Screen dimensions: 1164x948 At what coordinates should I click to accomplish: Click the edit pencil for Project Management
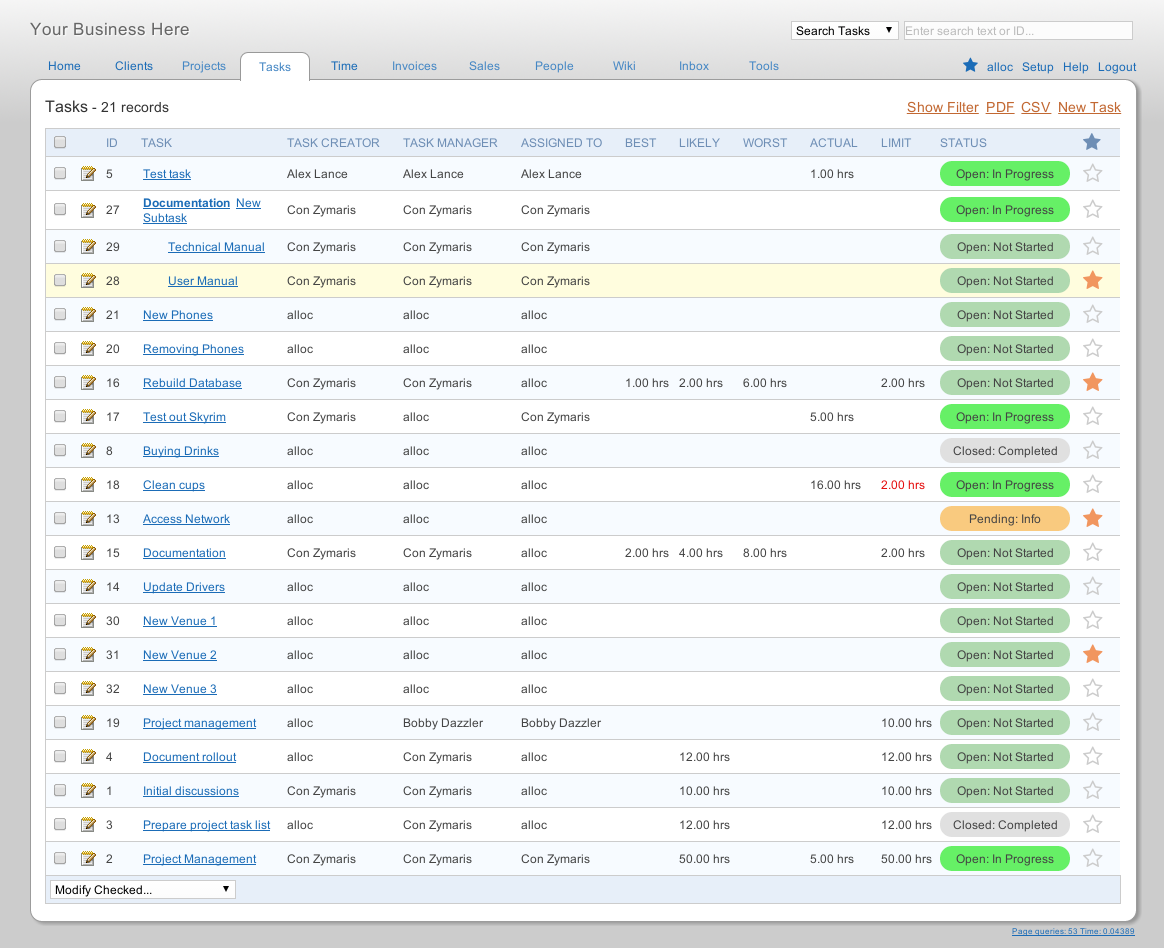(88, 858)
